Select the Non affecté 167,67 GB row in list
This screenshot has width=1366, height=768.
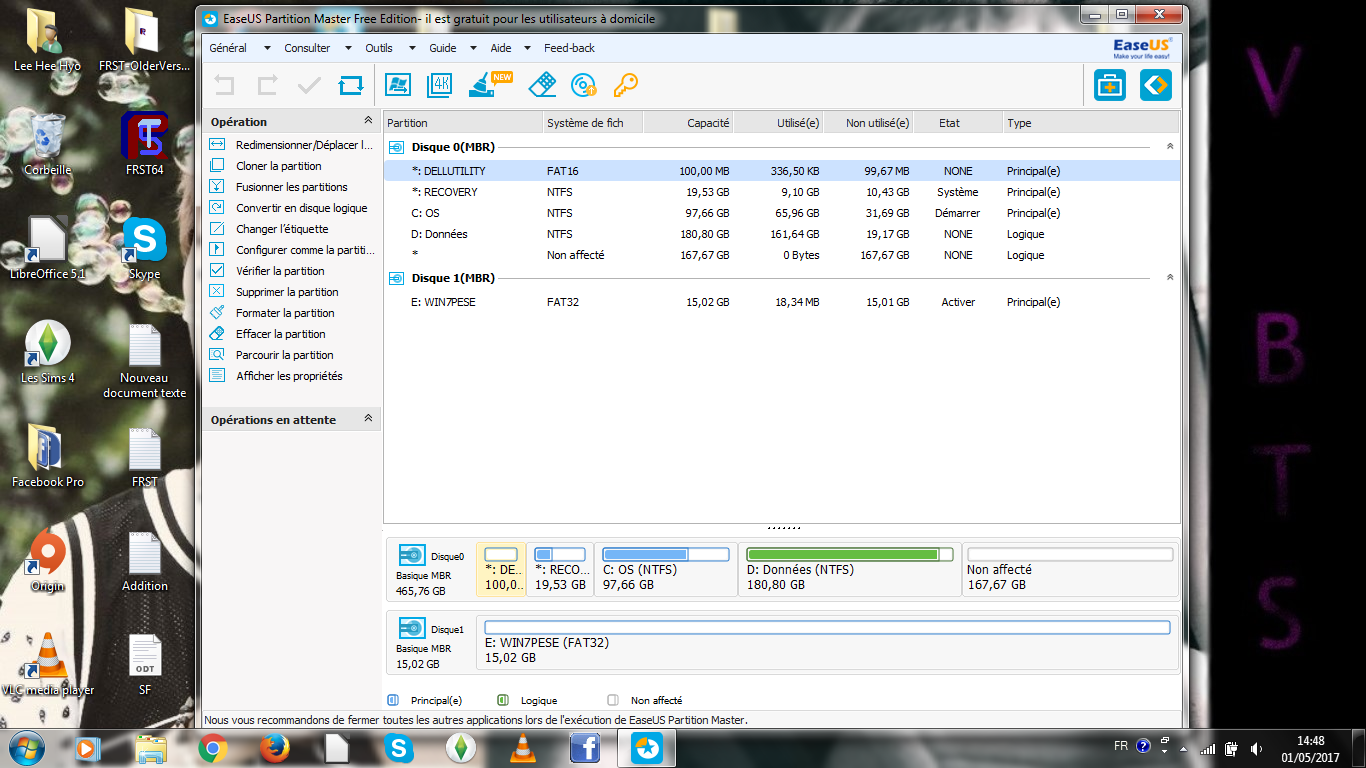pyautogui.click(x=781, y=255)
